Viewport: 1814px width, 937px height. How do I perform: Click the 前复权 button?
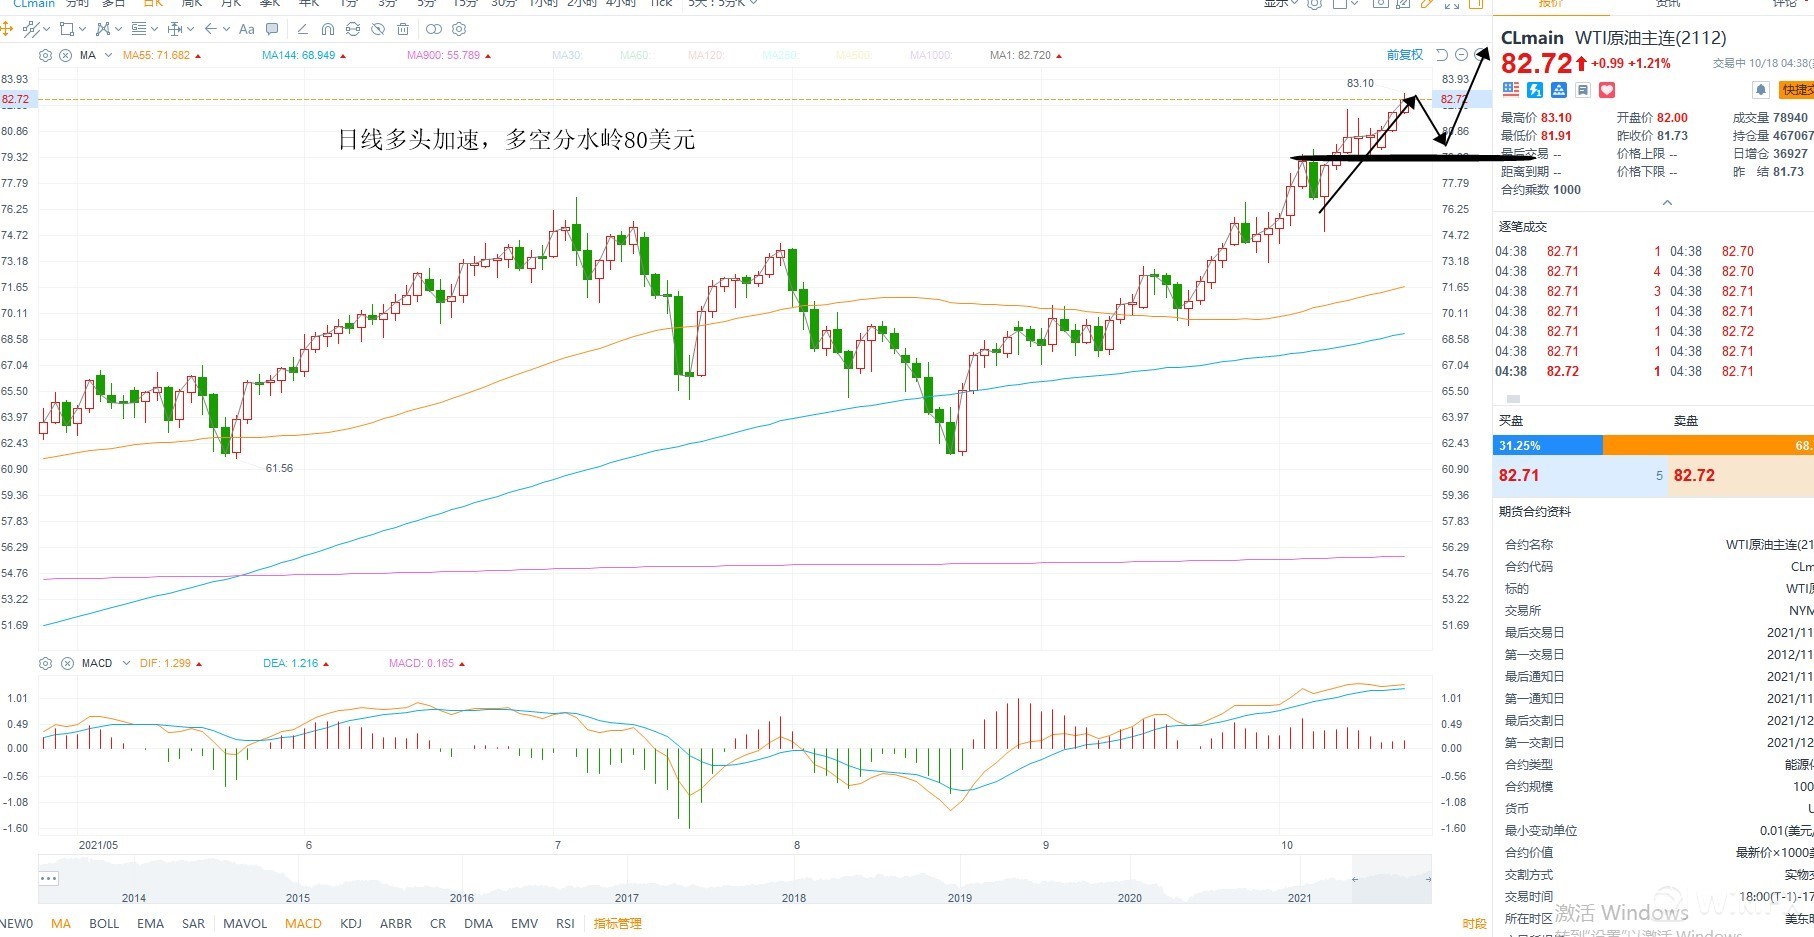pos(1404,55)
